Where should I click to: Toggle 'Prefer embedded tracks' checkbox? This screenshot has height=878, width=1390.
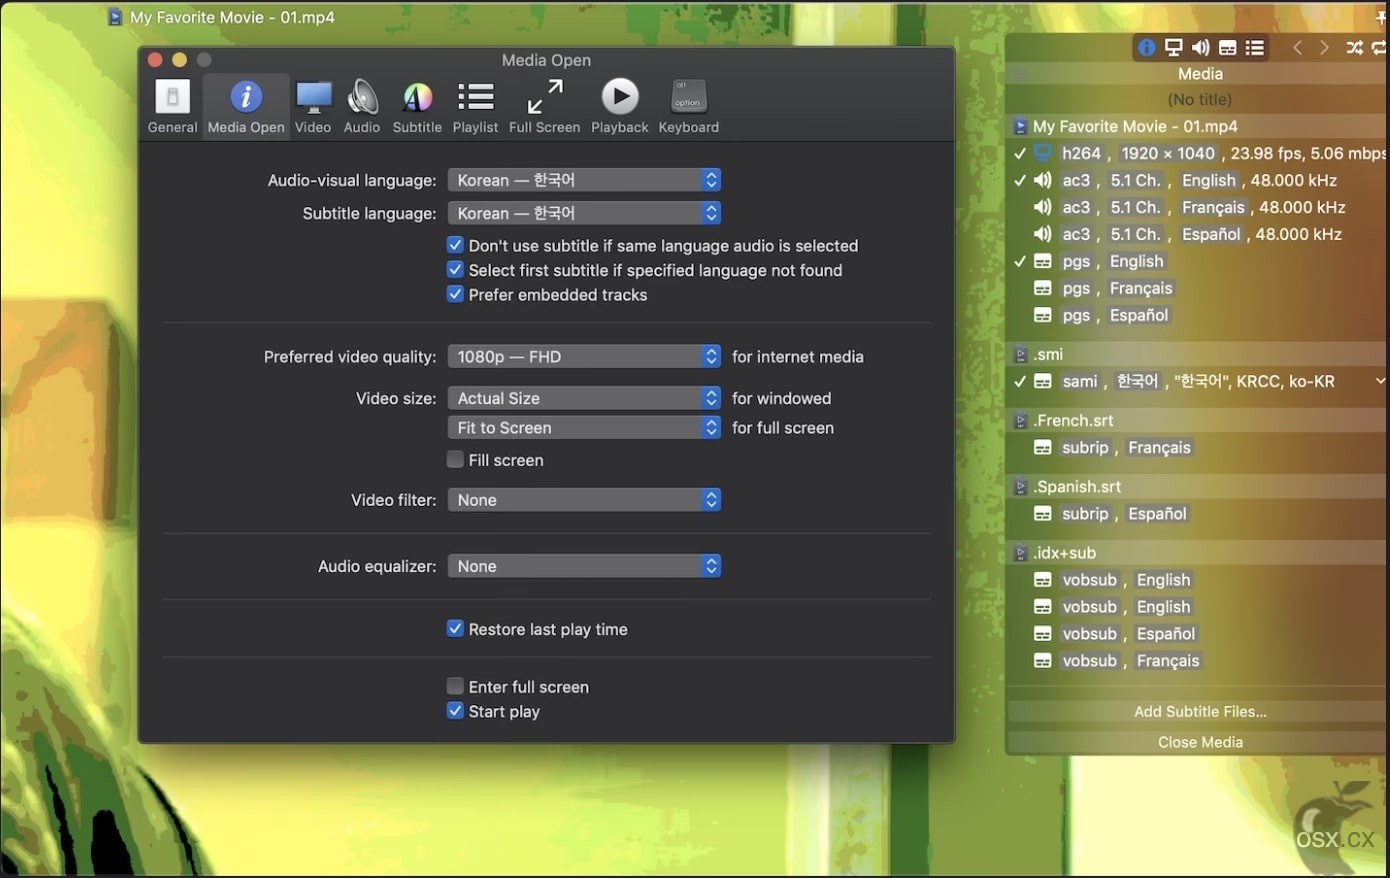click(455, 294)
